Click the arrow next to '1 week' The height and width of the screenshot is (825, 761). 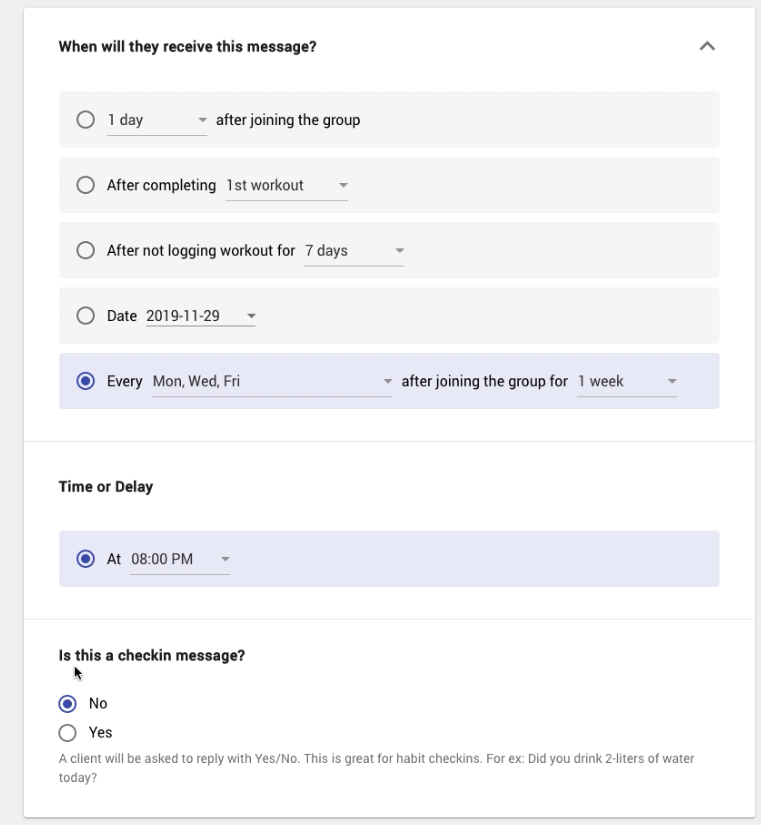(x=671, y=382)
